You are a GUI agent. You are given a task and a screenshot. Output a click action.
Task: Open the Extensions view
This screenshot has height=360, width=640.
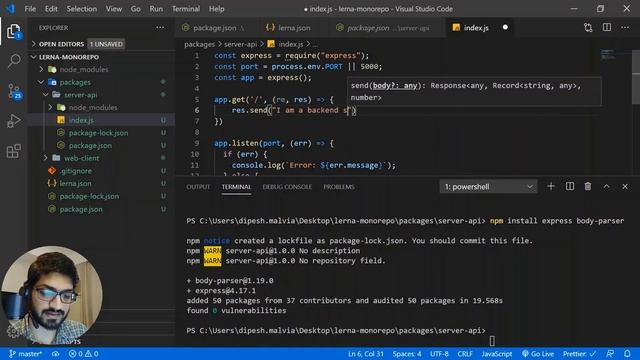pos(13,151)
